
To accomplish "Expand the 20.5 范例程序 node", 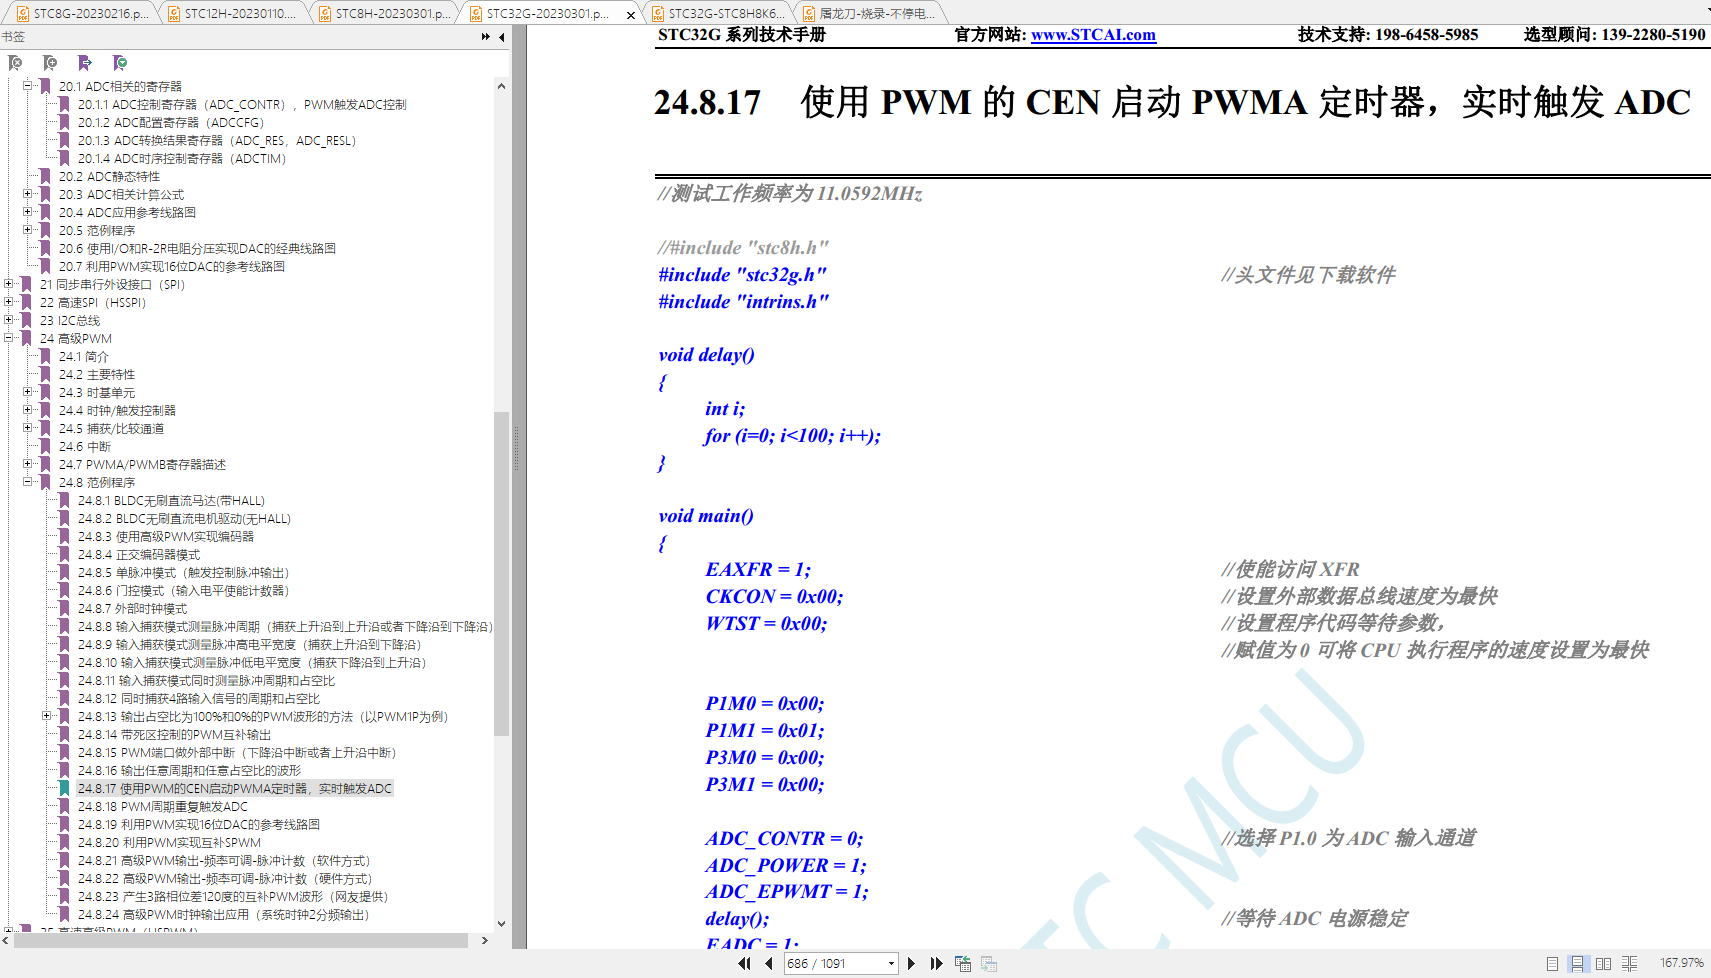I will pos(28,230).
